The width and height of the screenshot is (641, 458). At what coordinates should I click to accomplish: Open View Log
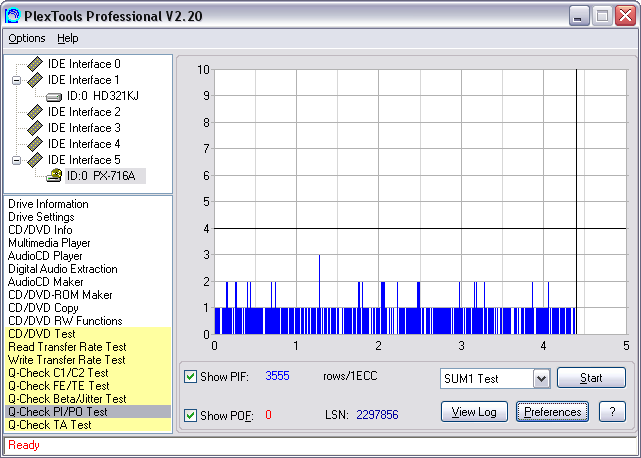[474, 412]
